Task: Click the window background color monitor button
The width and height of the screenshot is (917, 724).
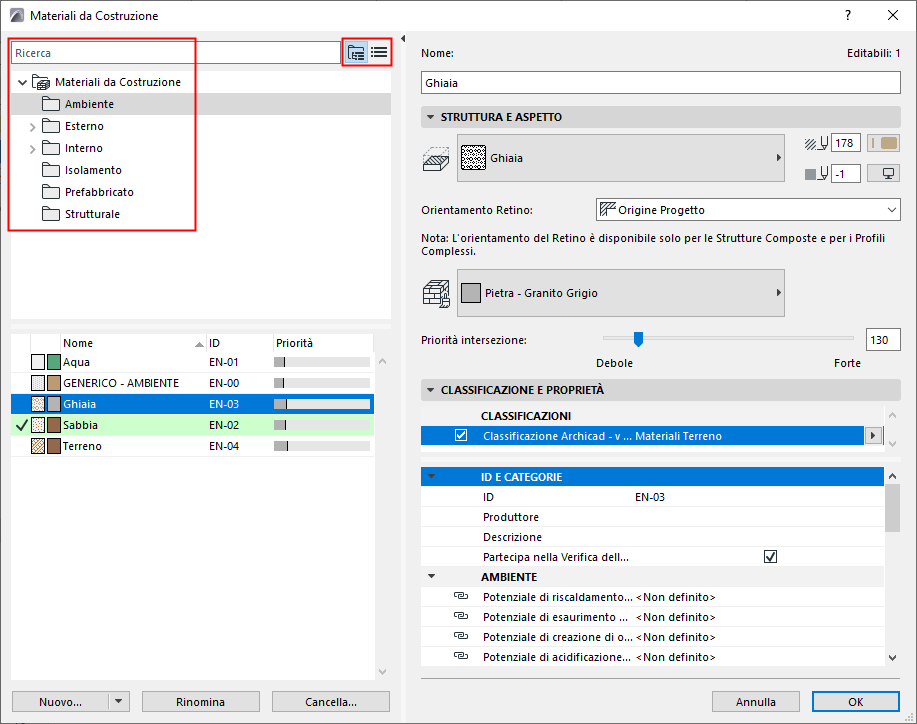Action: coord(883,174)
